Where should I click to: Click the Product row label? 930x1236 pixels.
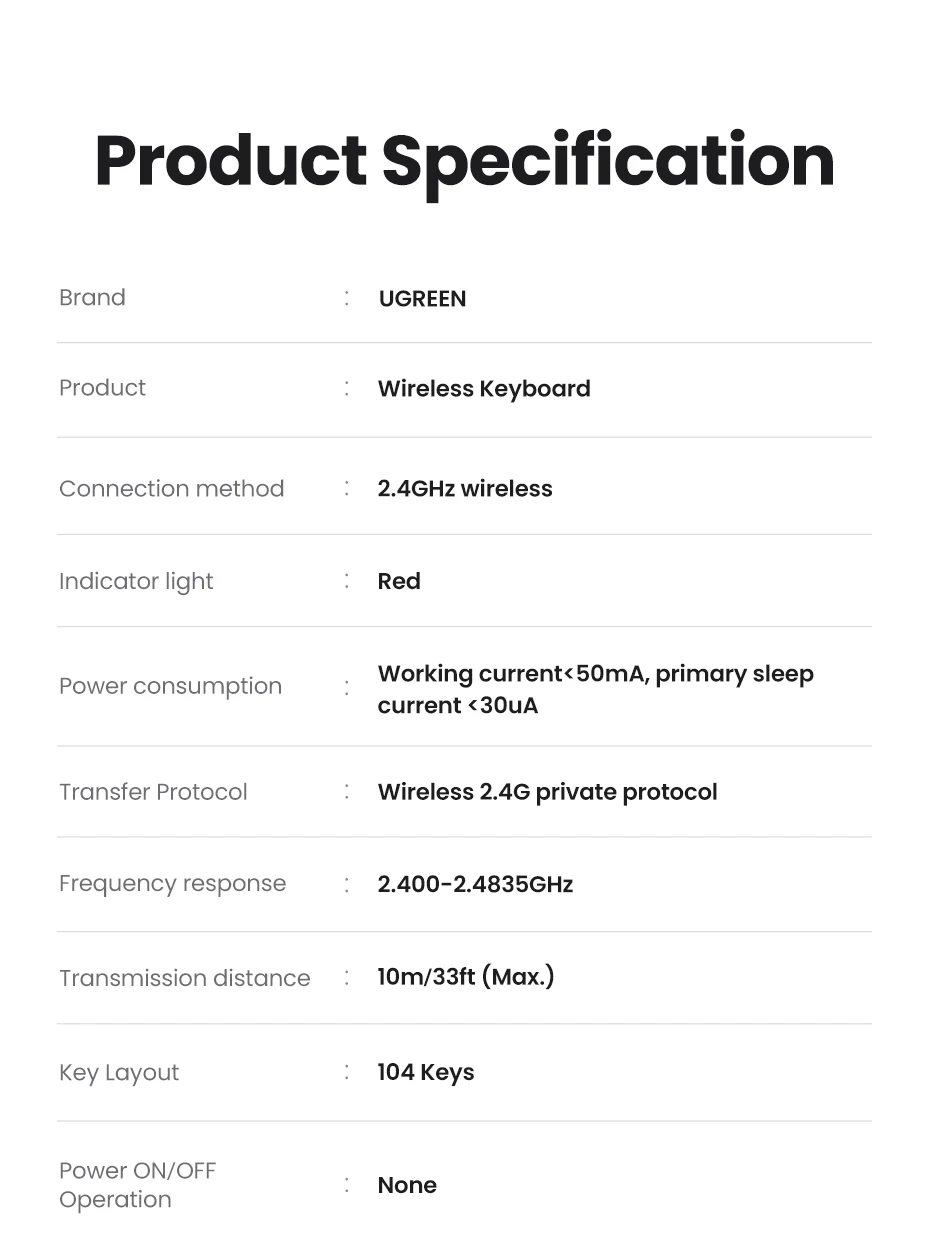[102, 388]
